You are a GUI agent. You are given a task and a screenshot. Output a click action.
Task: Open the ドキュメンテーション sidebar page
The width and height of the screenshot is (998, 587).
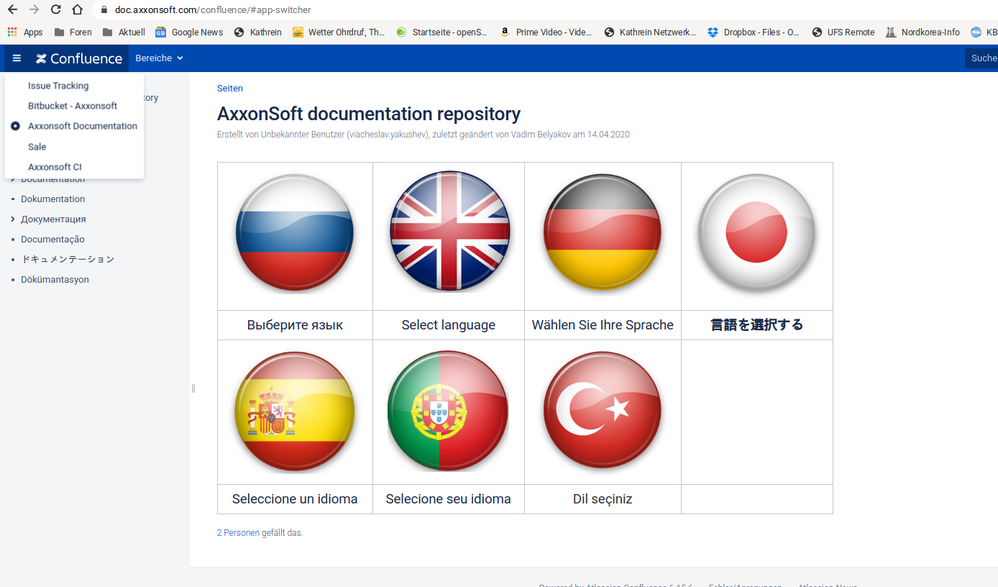click(x=67, y=259)
